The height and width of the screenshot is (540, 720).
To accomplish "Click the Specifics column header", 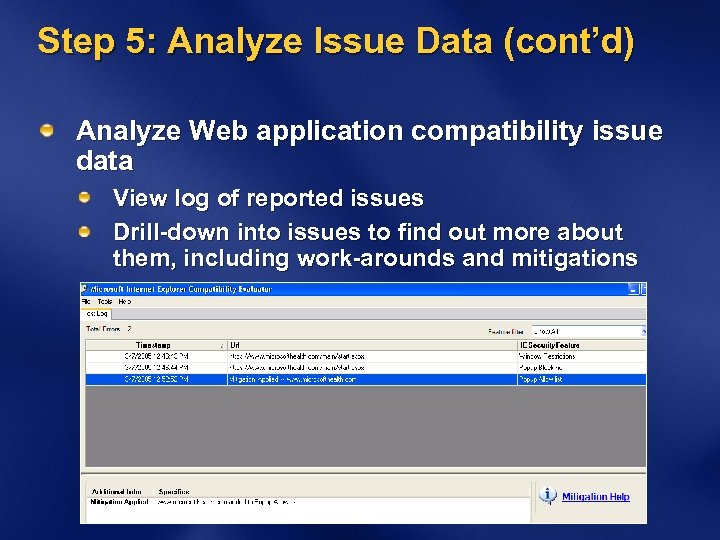I will click(174, 492).
